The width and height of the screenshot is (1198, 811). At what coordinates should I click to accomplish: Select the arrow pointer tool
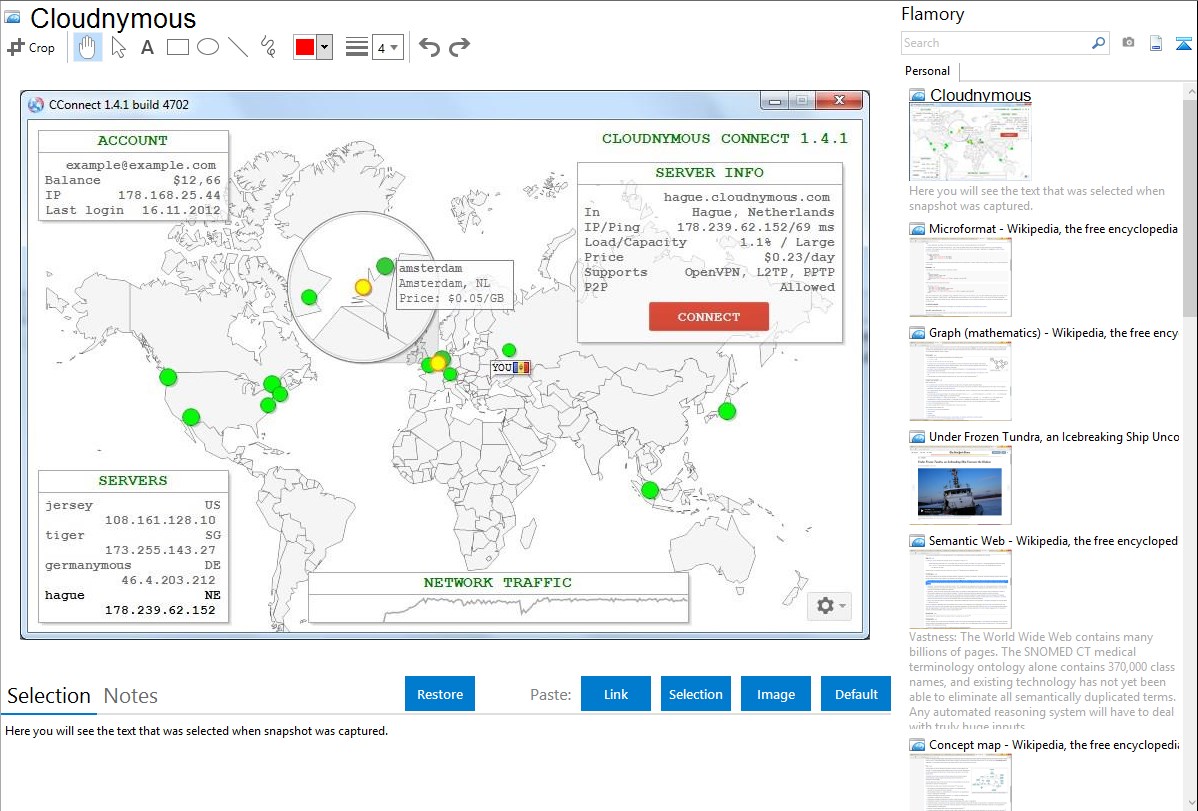coord(118,47)
